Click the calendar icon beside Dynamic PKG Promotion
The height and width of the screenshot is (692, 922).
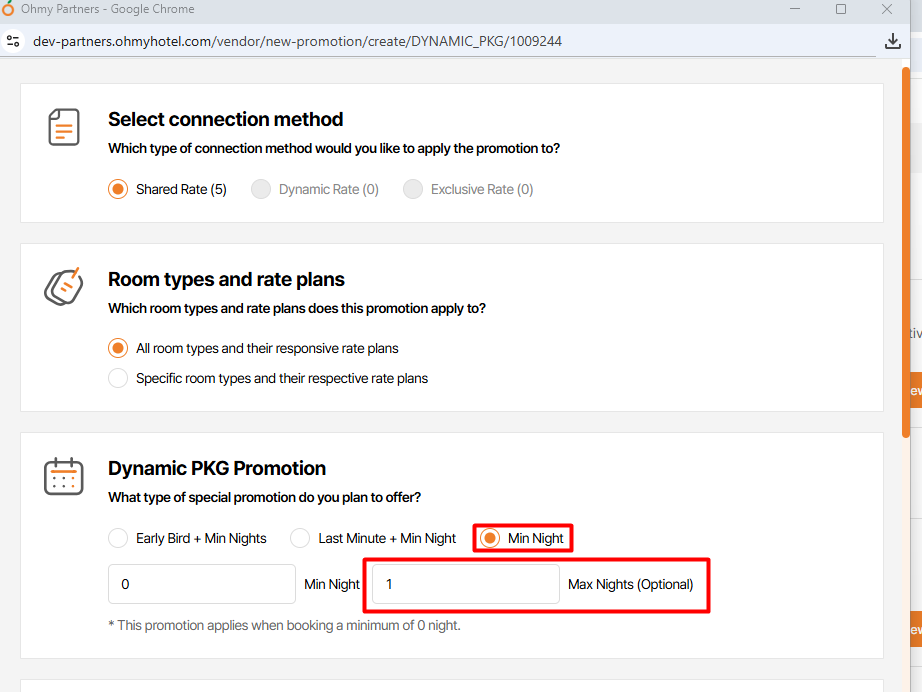64,476
